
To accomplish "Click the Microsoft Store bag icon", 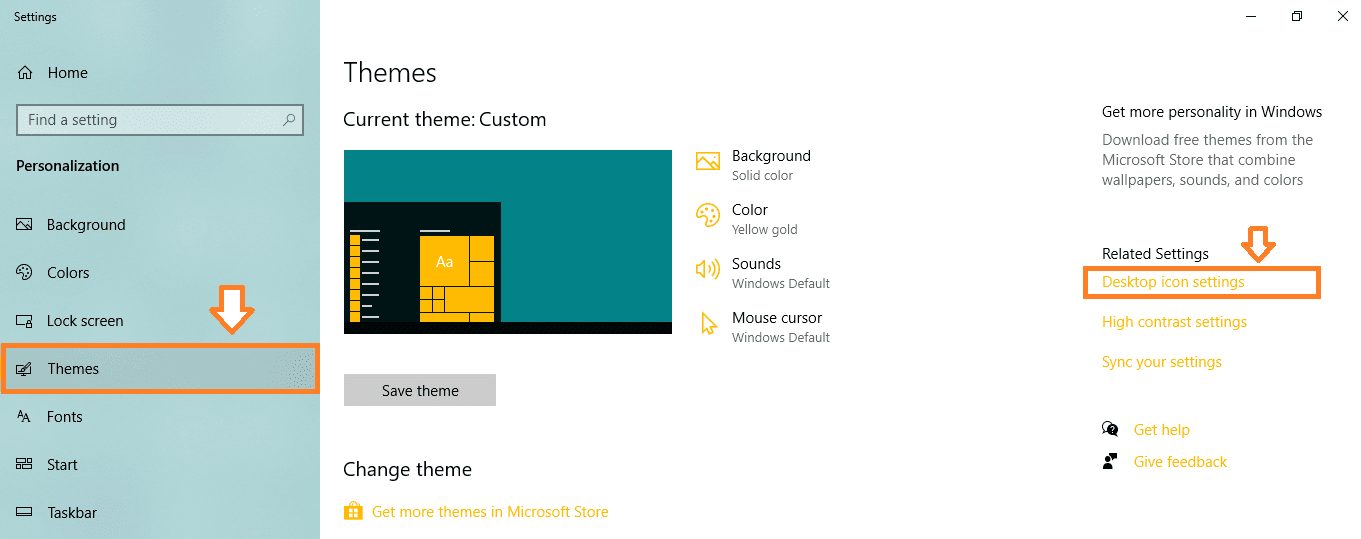I will tap(353, 512).
